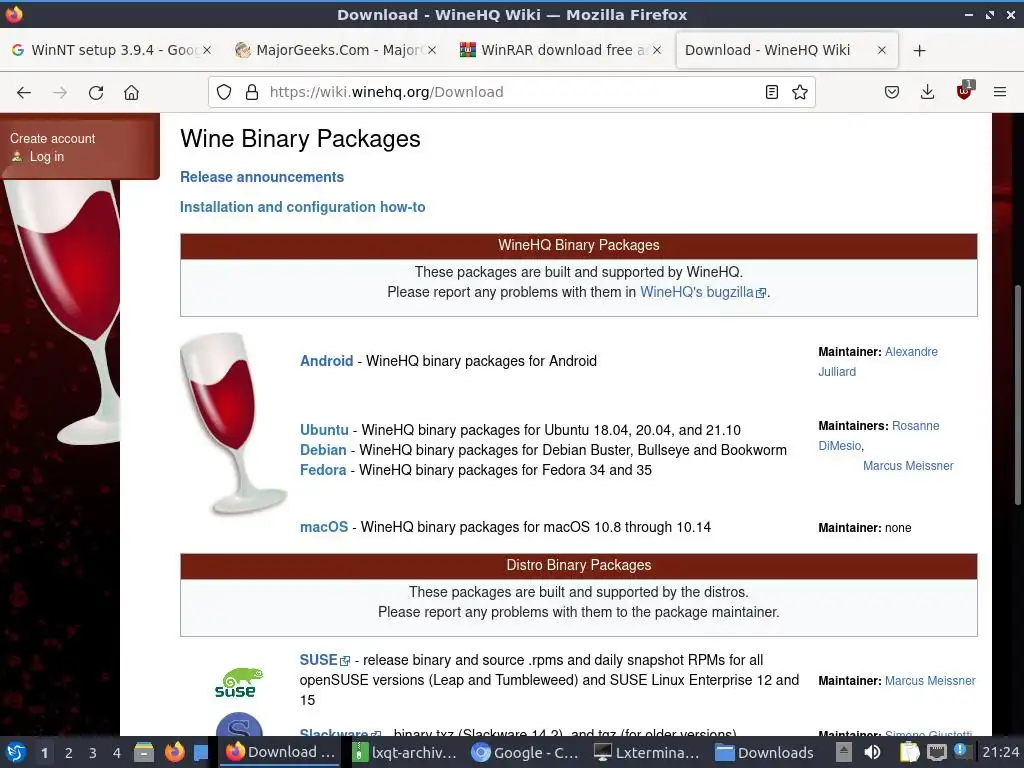Click the page vertical scrollbar thumb

click(1017, 395)
